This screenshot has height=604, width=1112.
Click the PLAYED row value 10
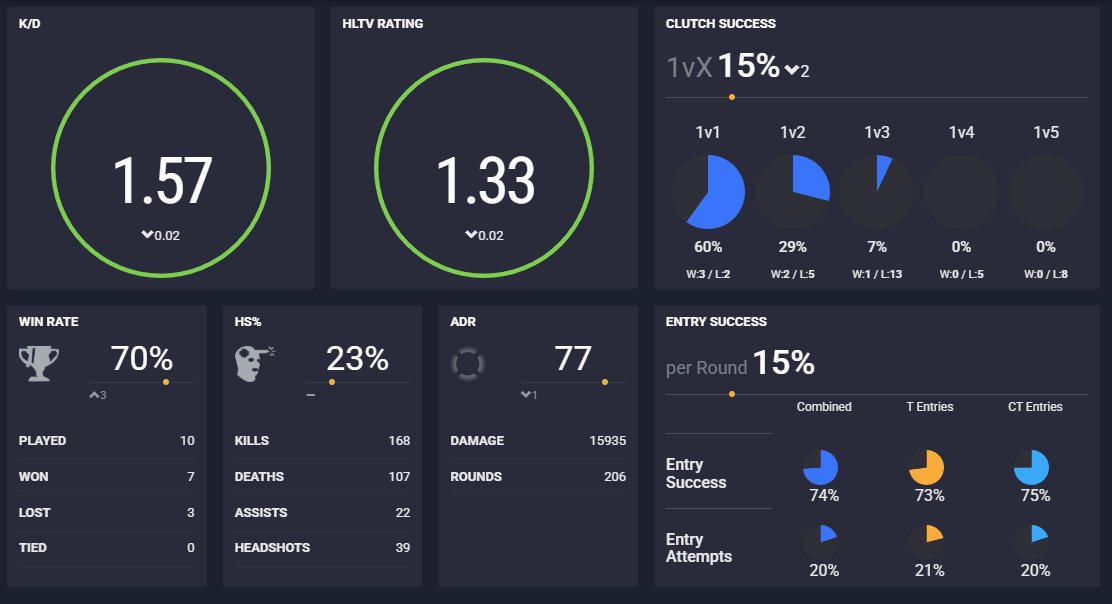click(187, 440)
